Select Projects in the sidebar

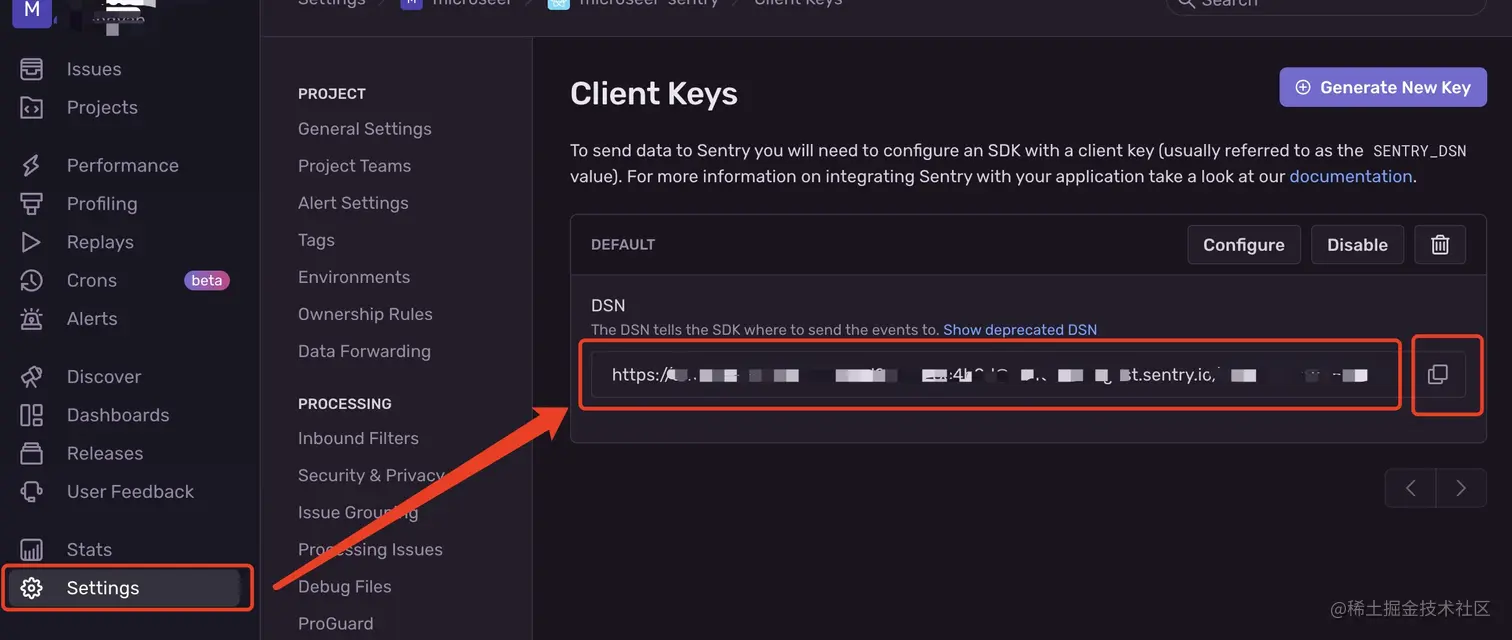[x=102, y=107]
